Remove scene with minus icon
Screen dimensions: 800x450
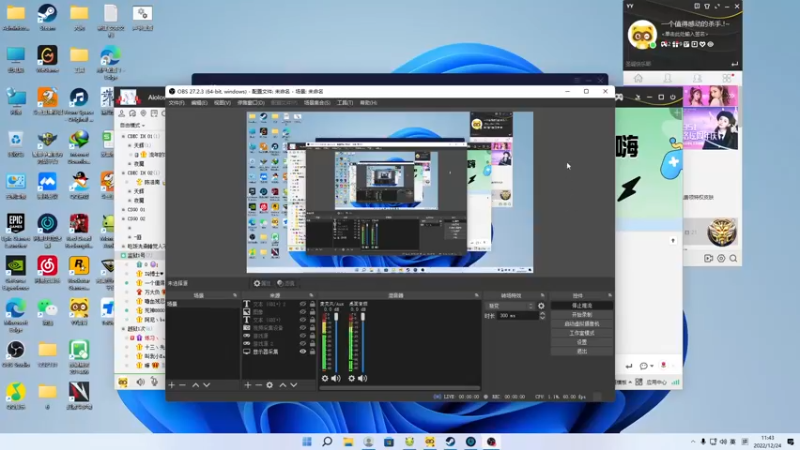pos(182,385)
